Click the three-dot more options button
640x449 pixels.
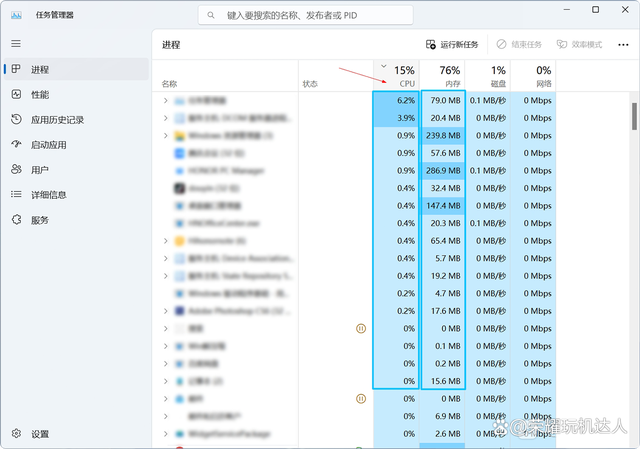tap(625, 45)
